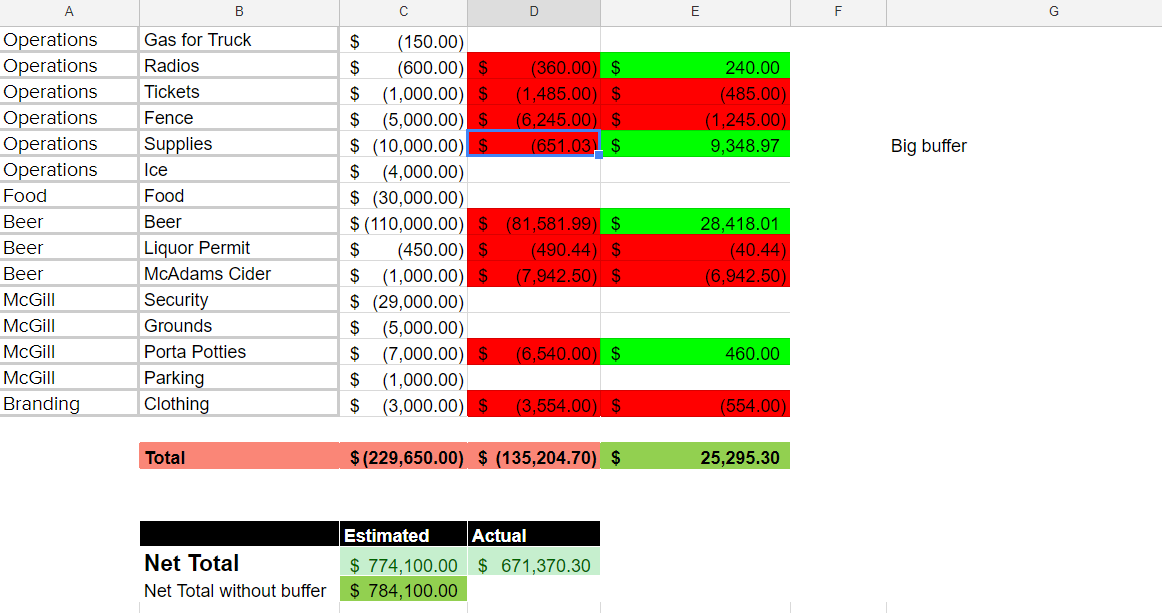Viewport: 1162px width, 613px height.
Task: Click the 'Ice' item cell
Action: [x=239, y=170]
